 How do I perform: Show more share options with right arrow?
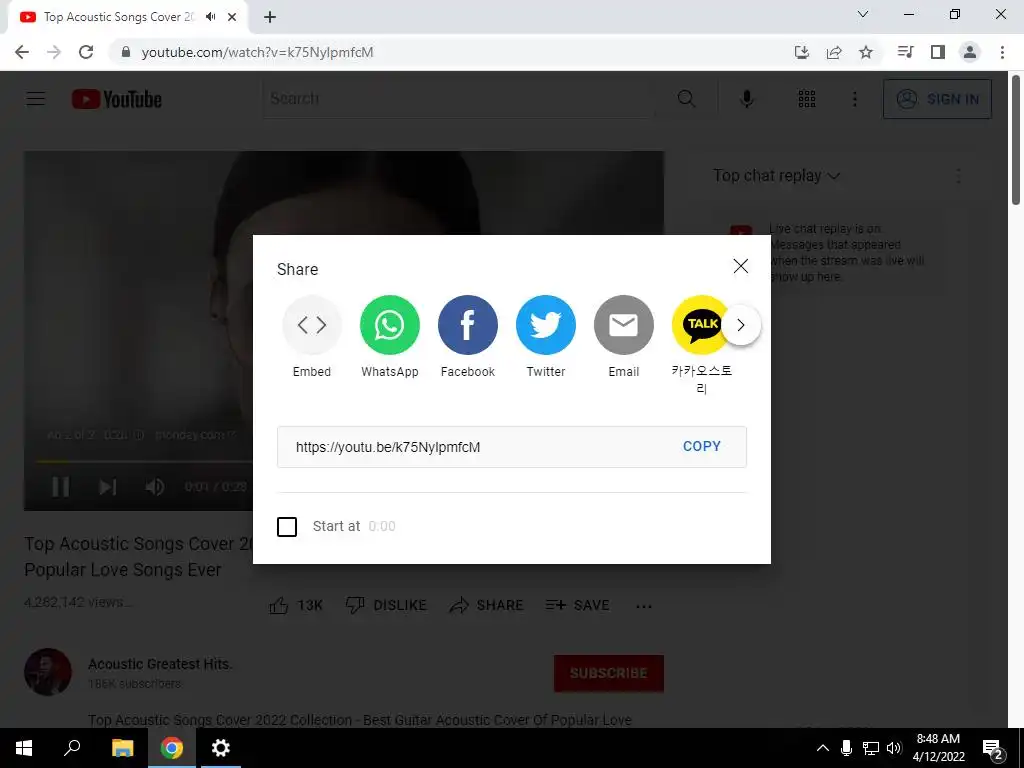coord(741,325)
